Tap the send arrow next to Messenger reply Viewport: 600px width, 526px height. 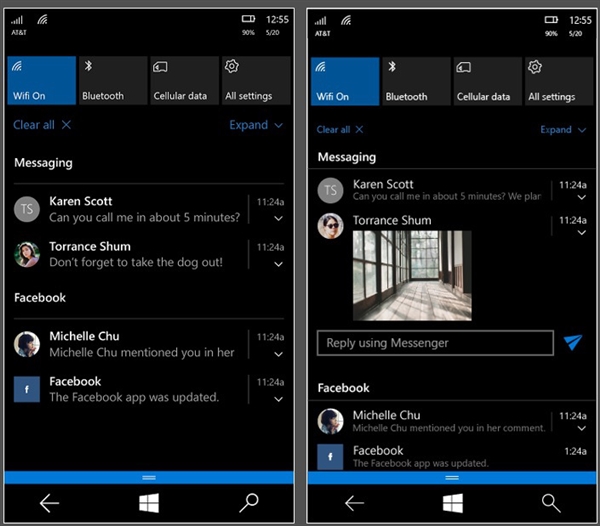click(x=573, y=342)
